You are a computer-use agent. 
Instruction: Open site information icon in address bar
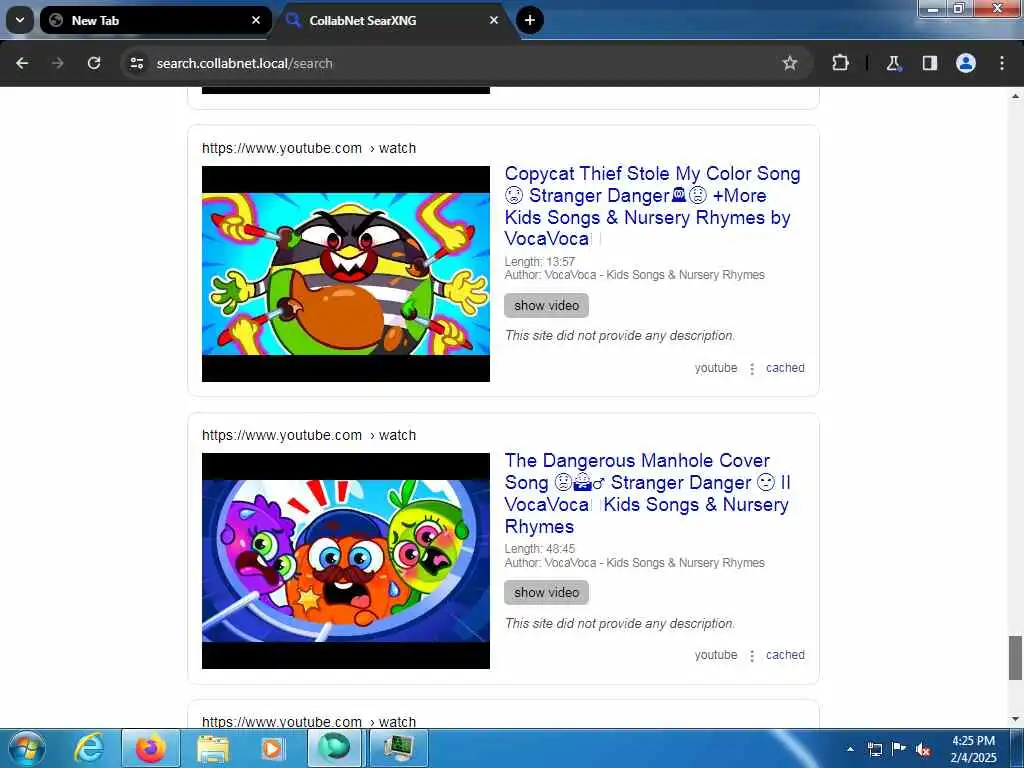pos(136,63)
